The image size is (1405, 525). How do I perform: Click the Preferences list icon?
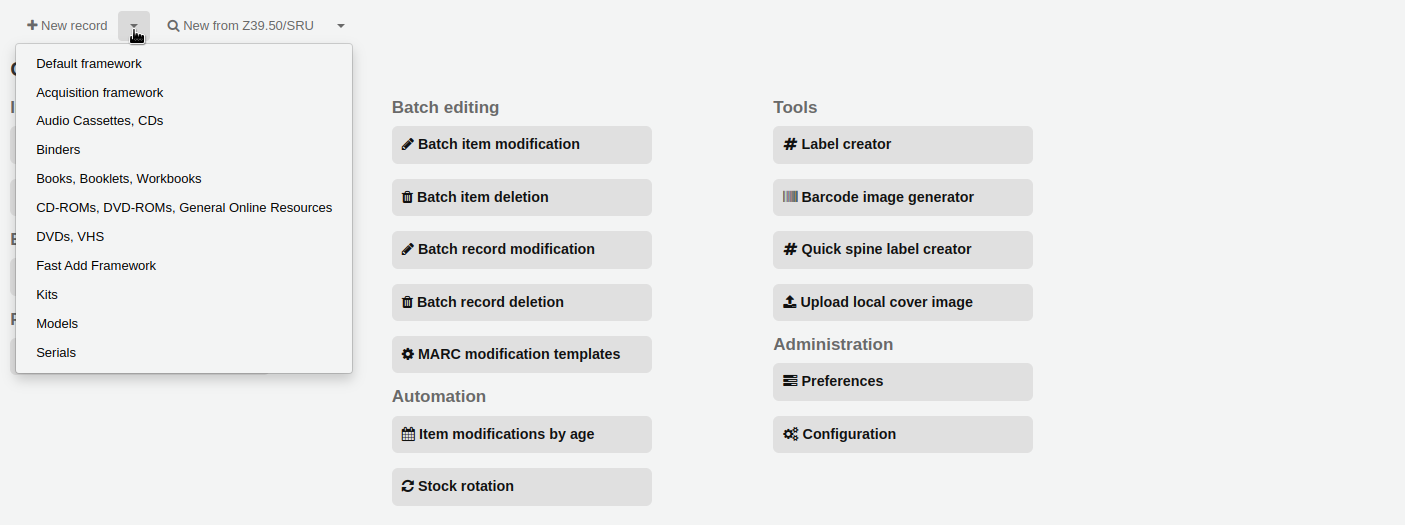[x=790, y=381]
